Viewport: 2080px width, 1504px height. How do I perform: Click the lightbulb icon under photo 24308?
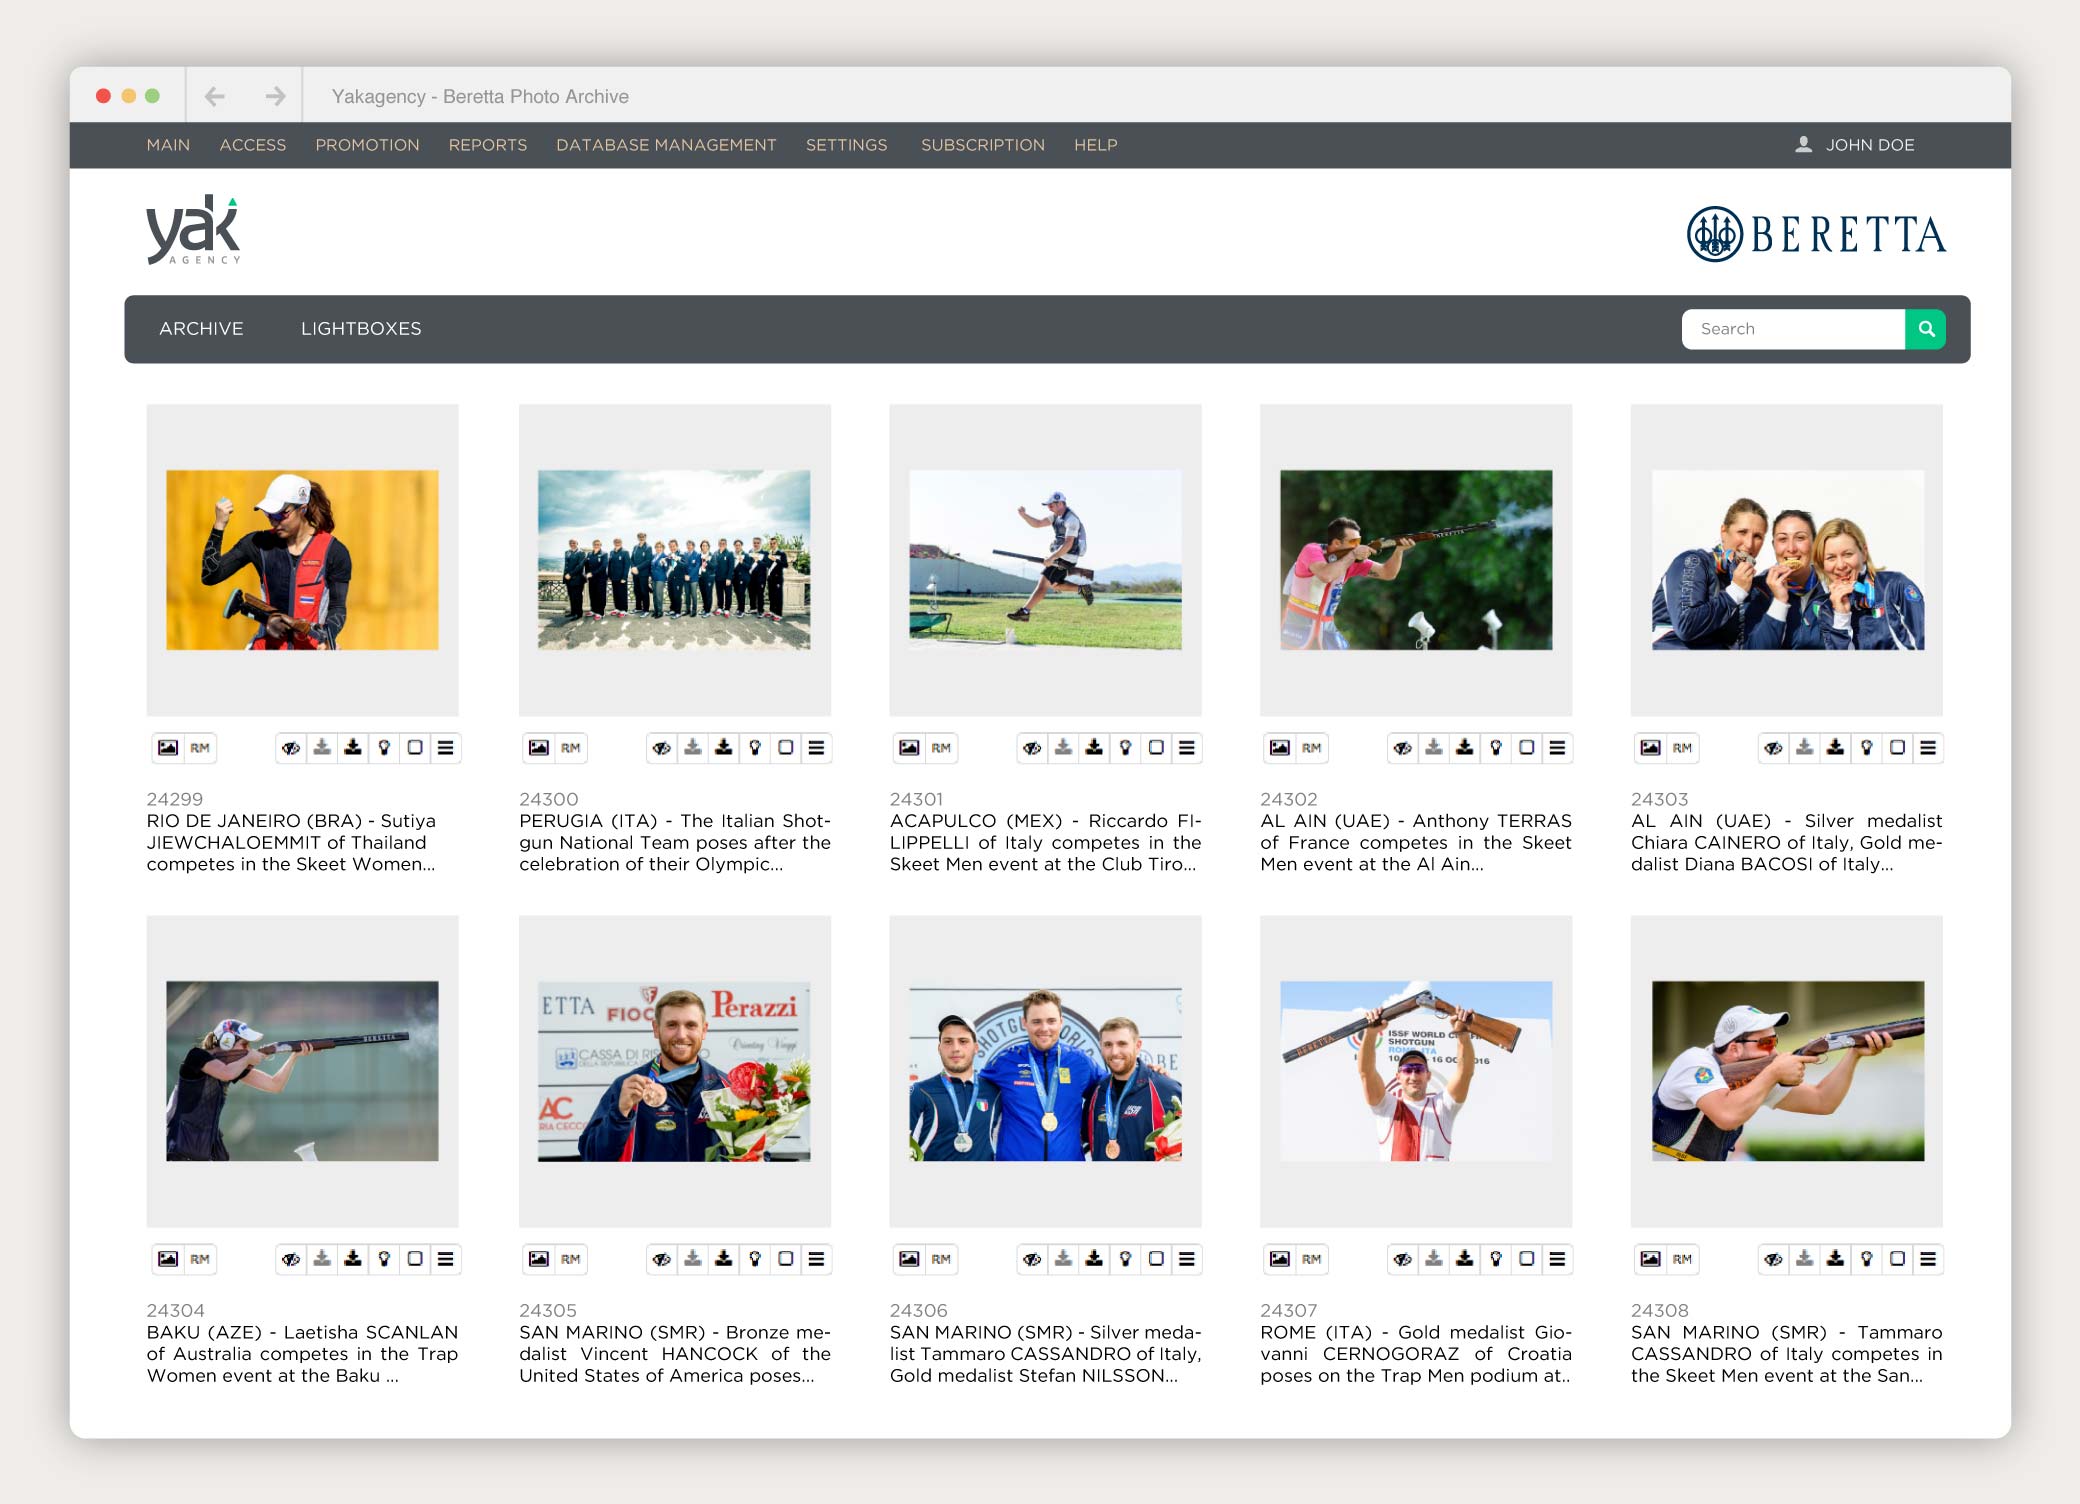point(1867,1259)
